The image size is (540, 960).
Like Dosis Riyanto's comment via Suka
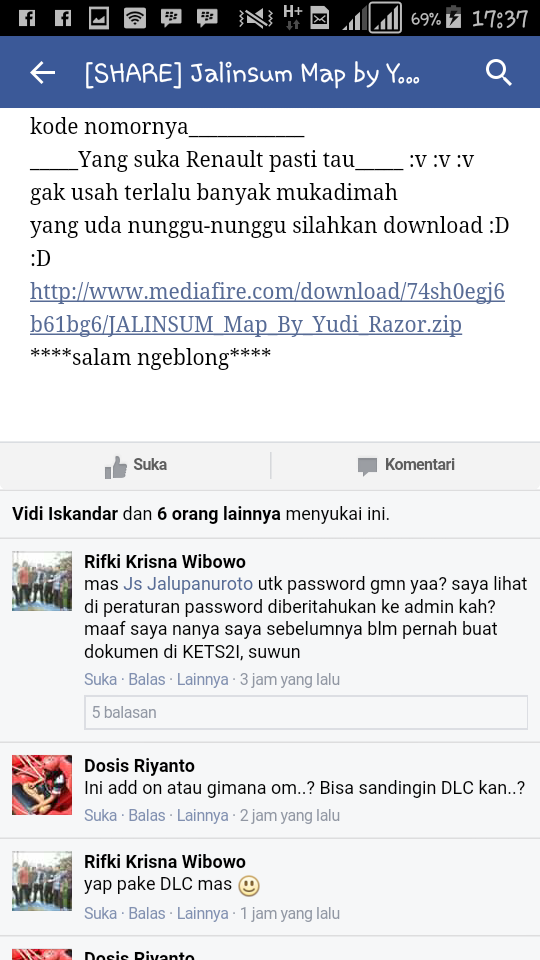point(100,815)
